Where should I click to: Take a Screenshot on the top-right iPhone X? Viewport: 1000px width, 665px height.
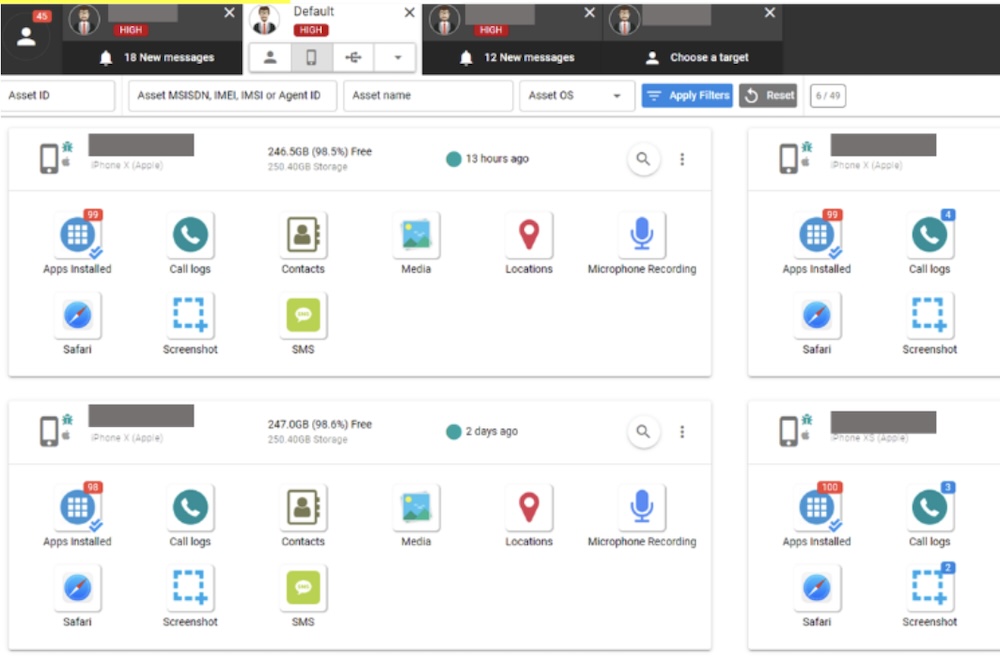[929, 317]
